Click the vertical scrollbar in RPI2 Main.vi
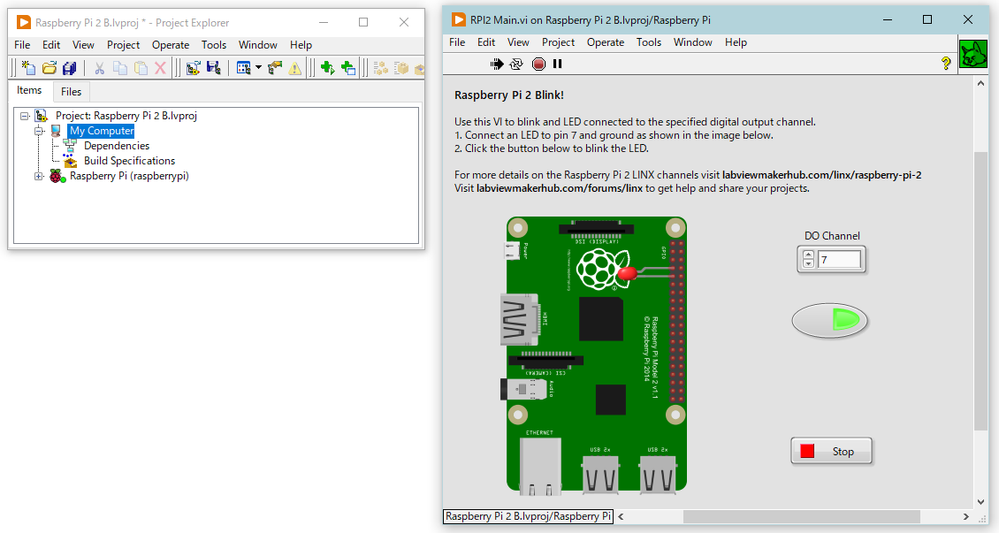999x533 pixels. point(981,292)
